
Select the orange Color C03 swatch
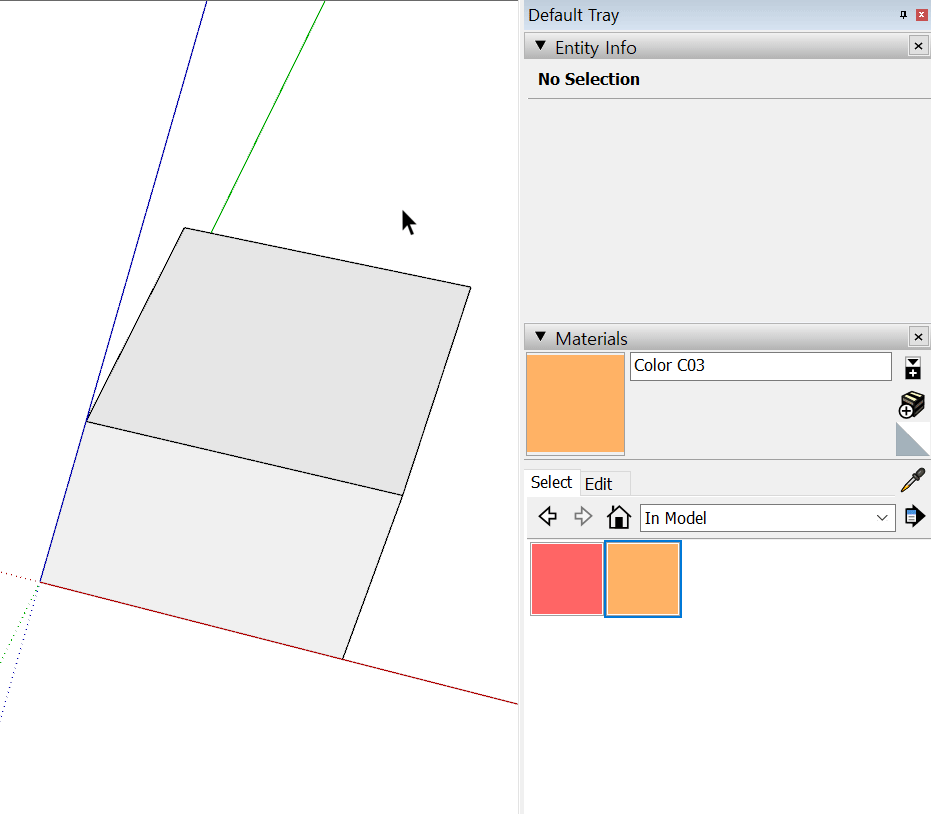coord(643,579)
